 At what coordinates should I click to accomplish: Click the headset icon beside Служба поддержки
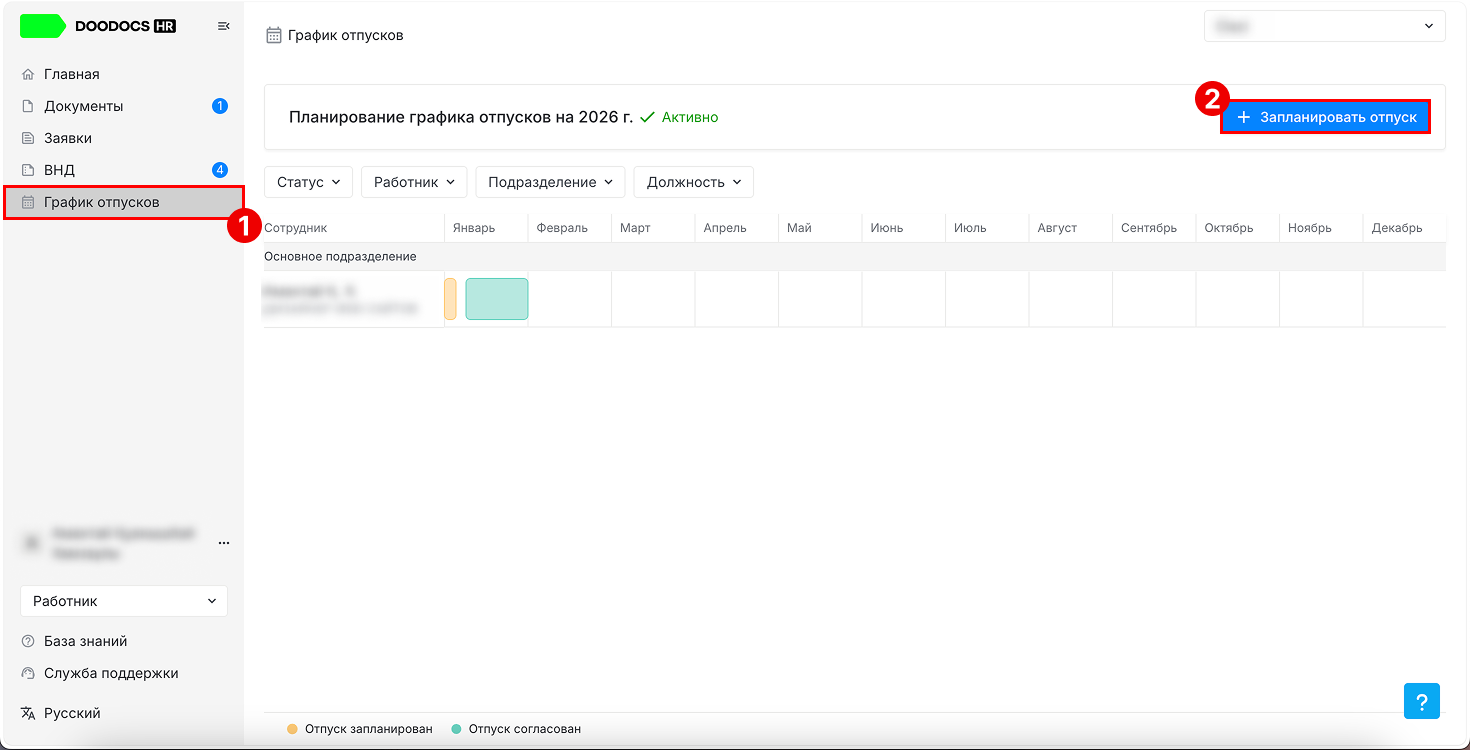point(28,673)
